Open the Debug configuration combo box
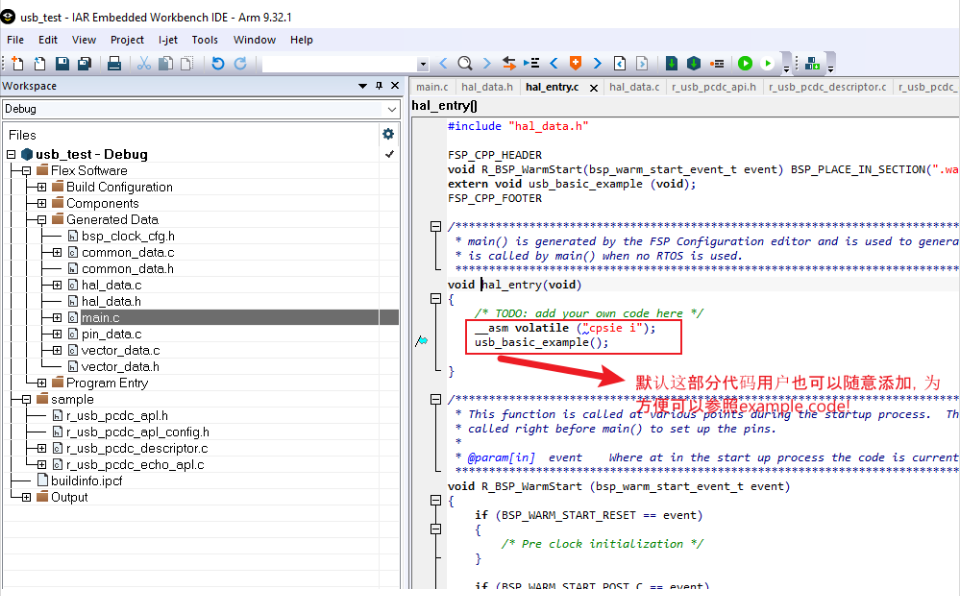This screenshot has height=596, width=960. click(x=201, y=109)
